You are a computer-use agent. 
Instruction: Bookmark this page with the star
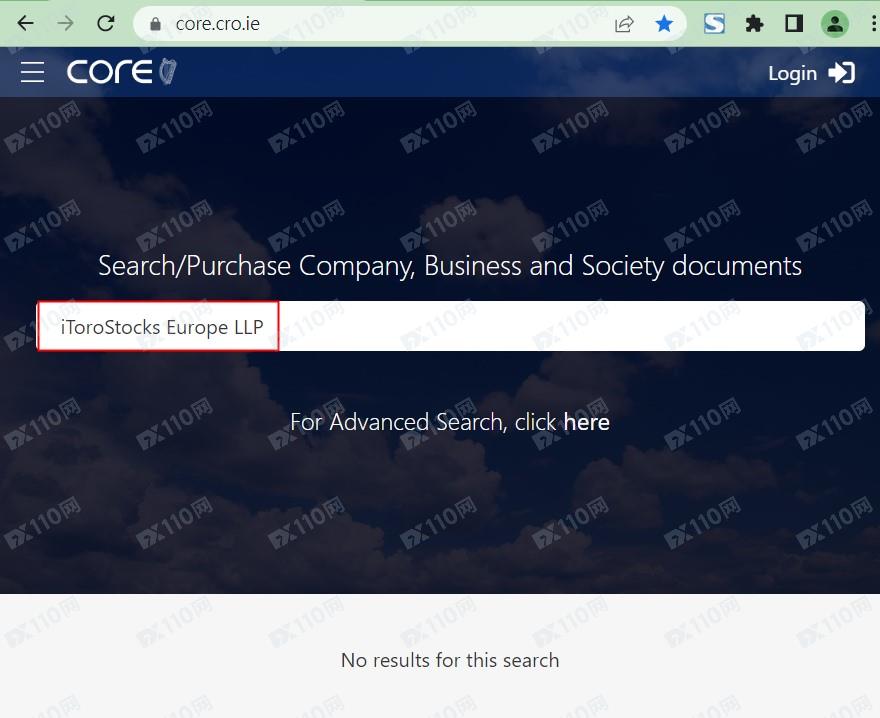[x=664, y=24]
